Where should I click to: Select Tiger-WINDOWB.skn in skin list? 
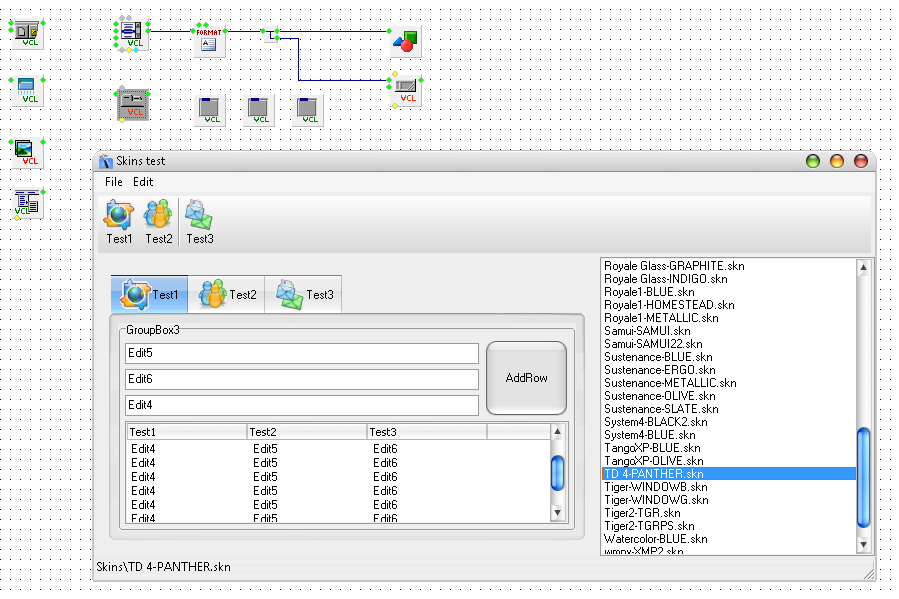656,487
